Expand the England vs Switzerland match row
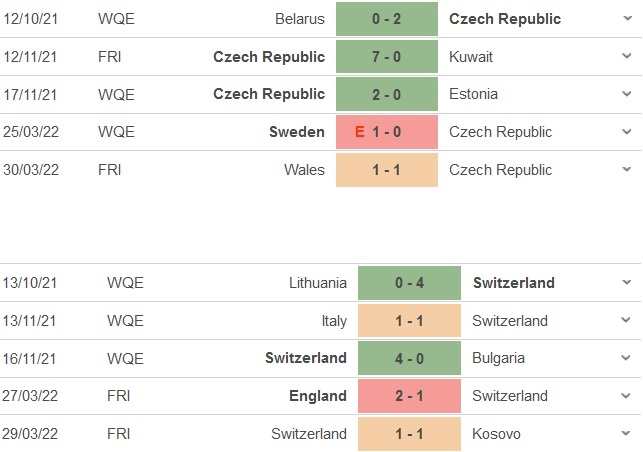The image size is (643, 452). point(627,396)
